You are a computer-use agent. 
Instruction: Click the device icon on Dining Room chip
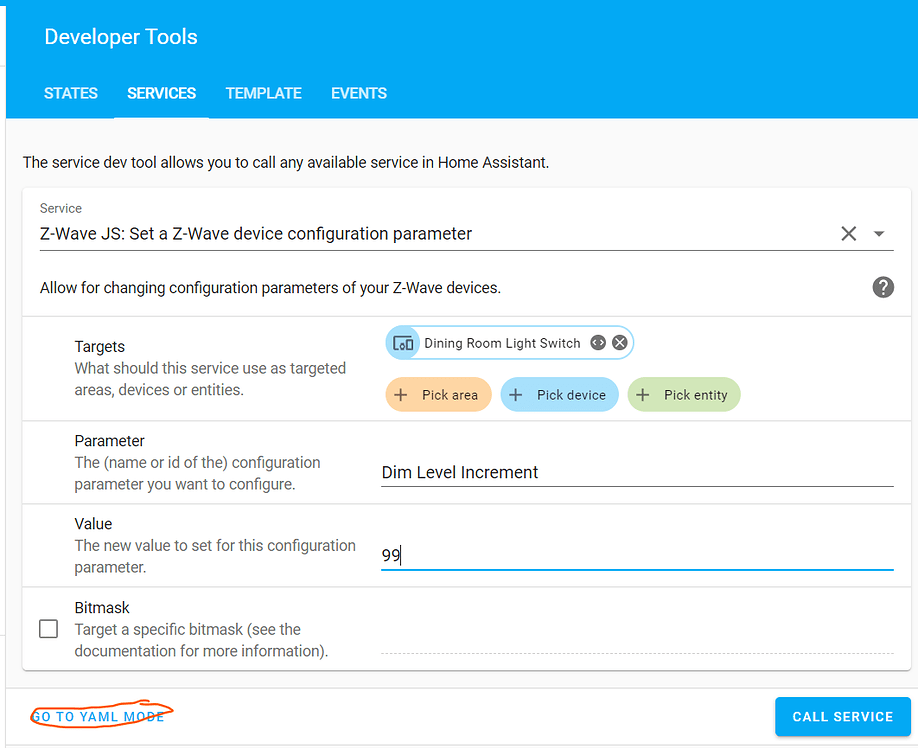403,343
